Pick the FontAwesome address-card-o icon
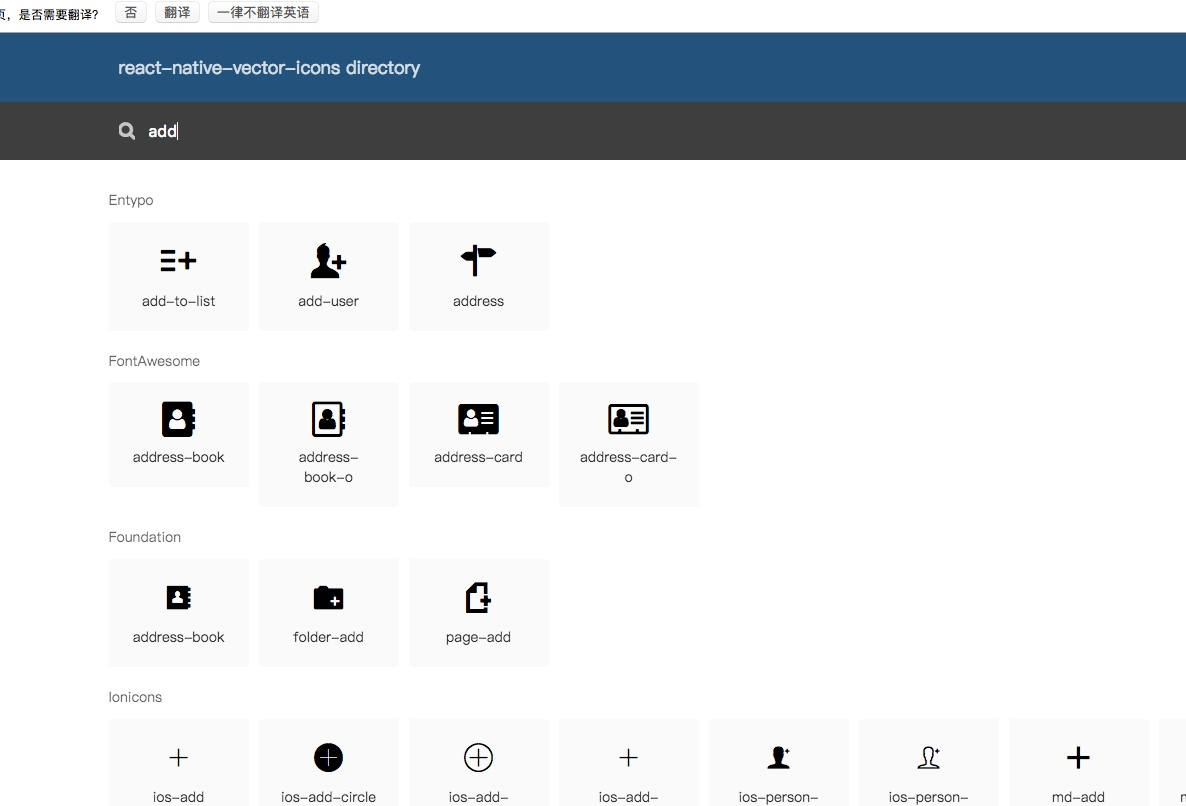 pyautogui.click(x=629, y=419)
